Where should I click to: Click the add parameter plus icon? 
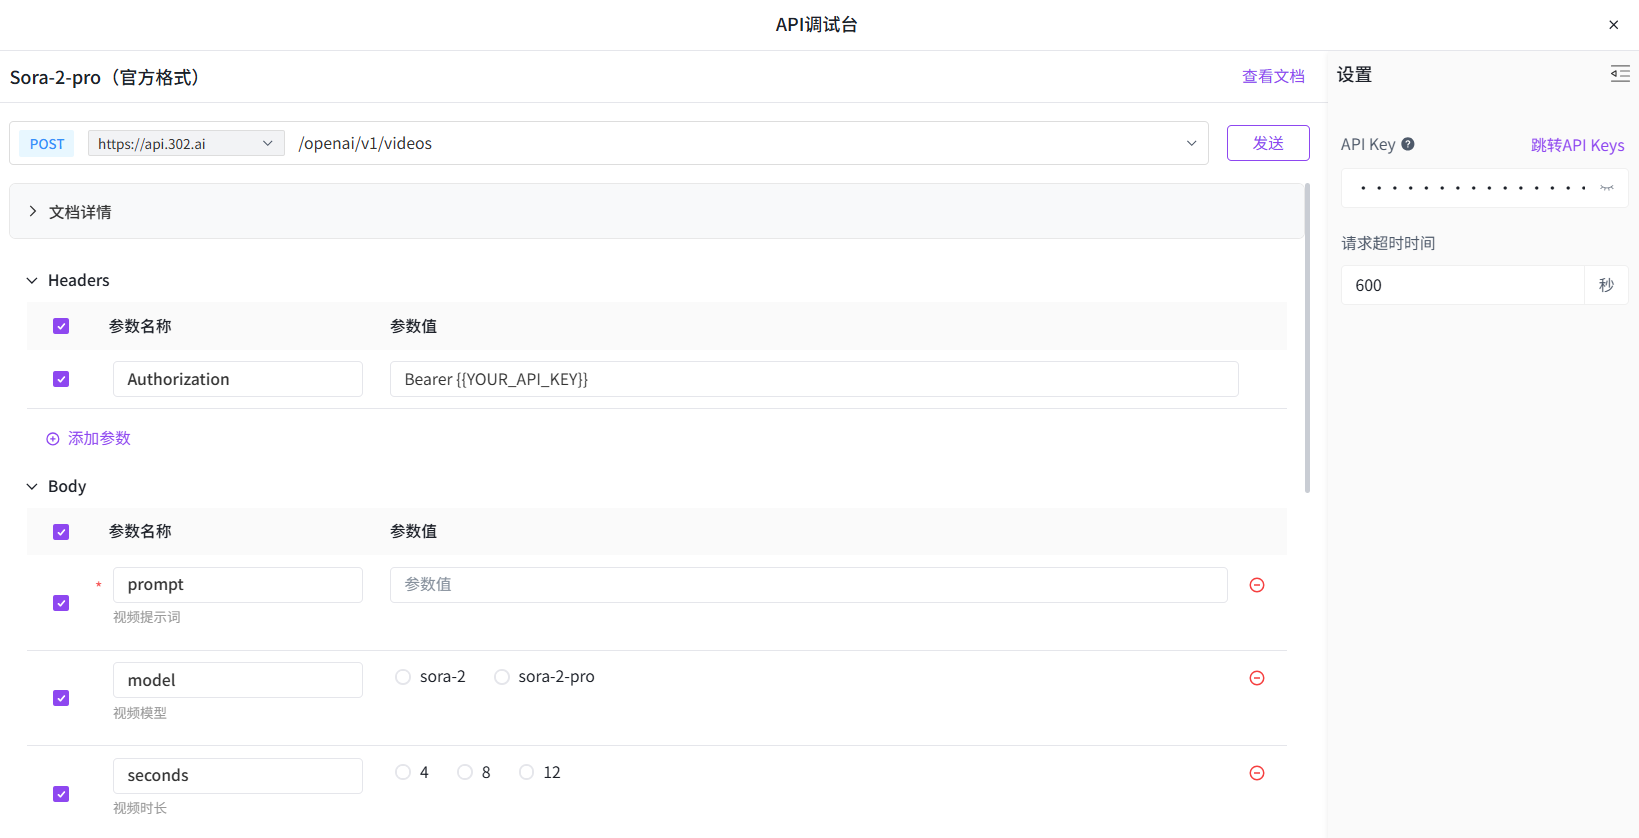pyautogui.click(x=53, y=439)
